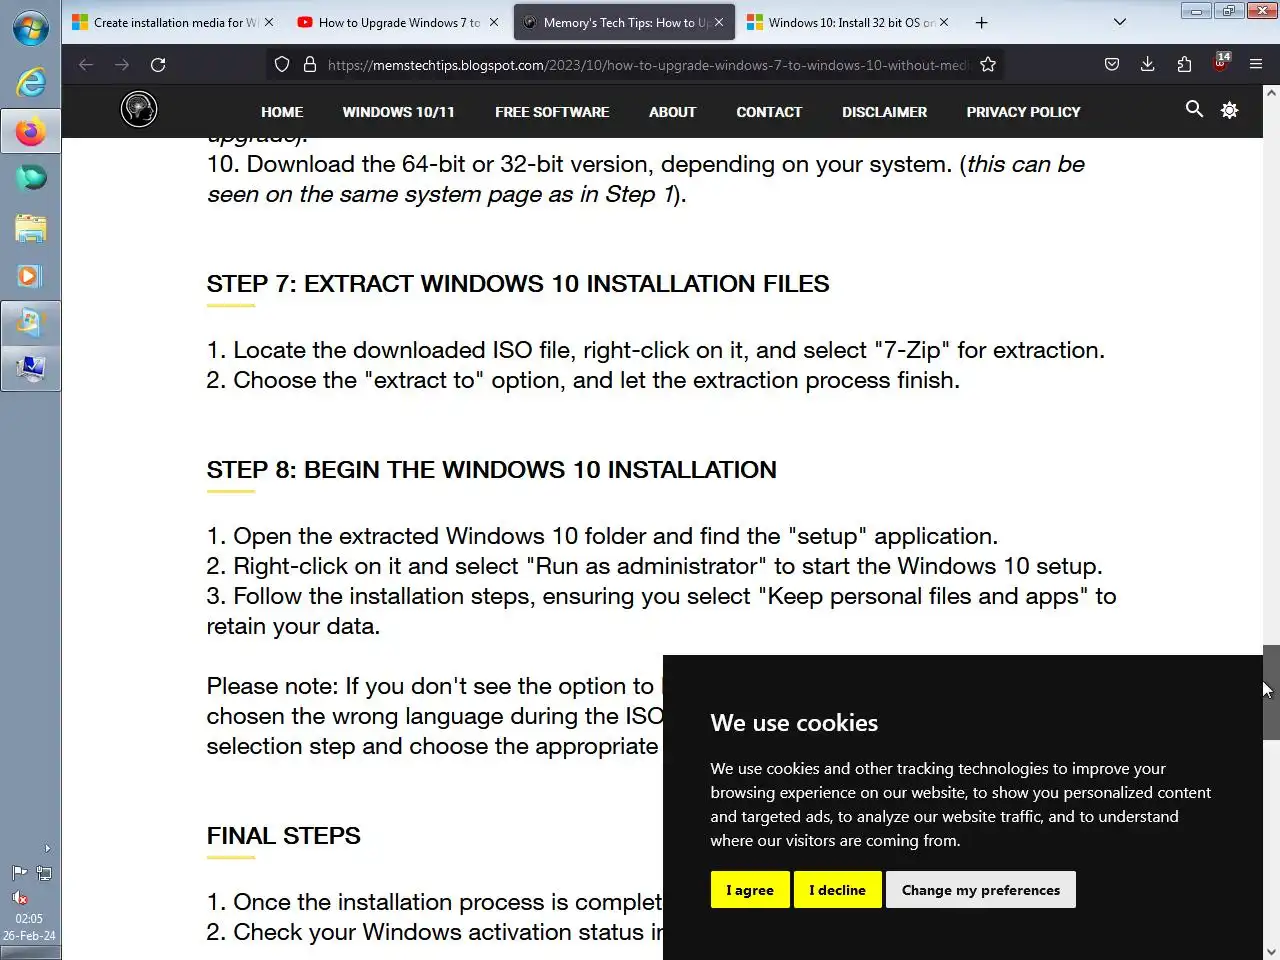The image size is (1280, 960).
Task: Click scrollbar up arrow
Action: click(1271, 93)
